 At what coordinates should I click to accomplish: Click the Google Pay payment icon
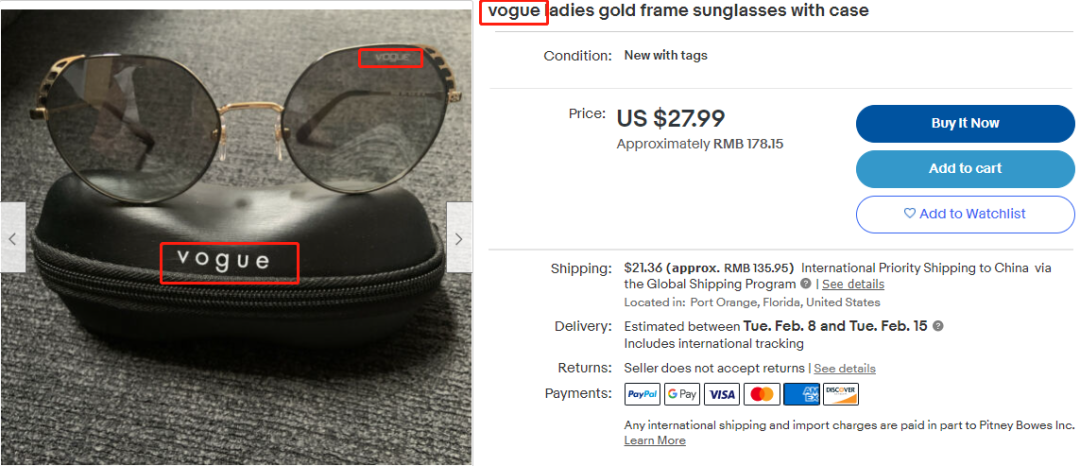[x=682, y=394]
